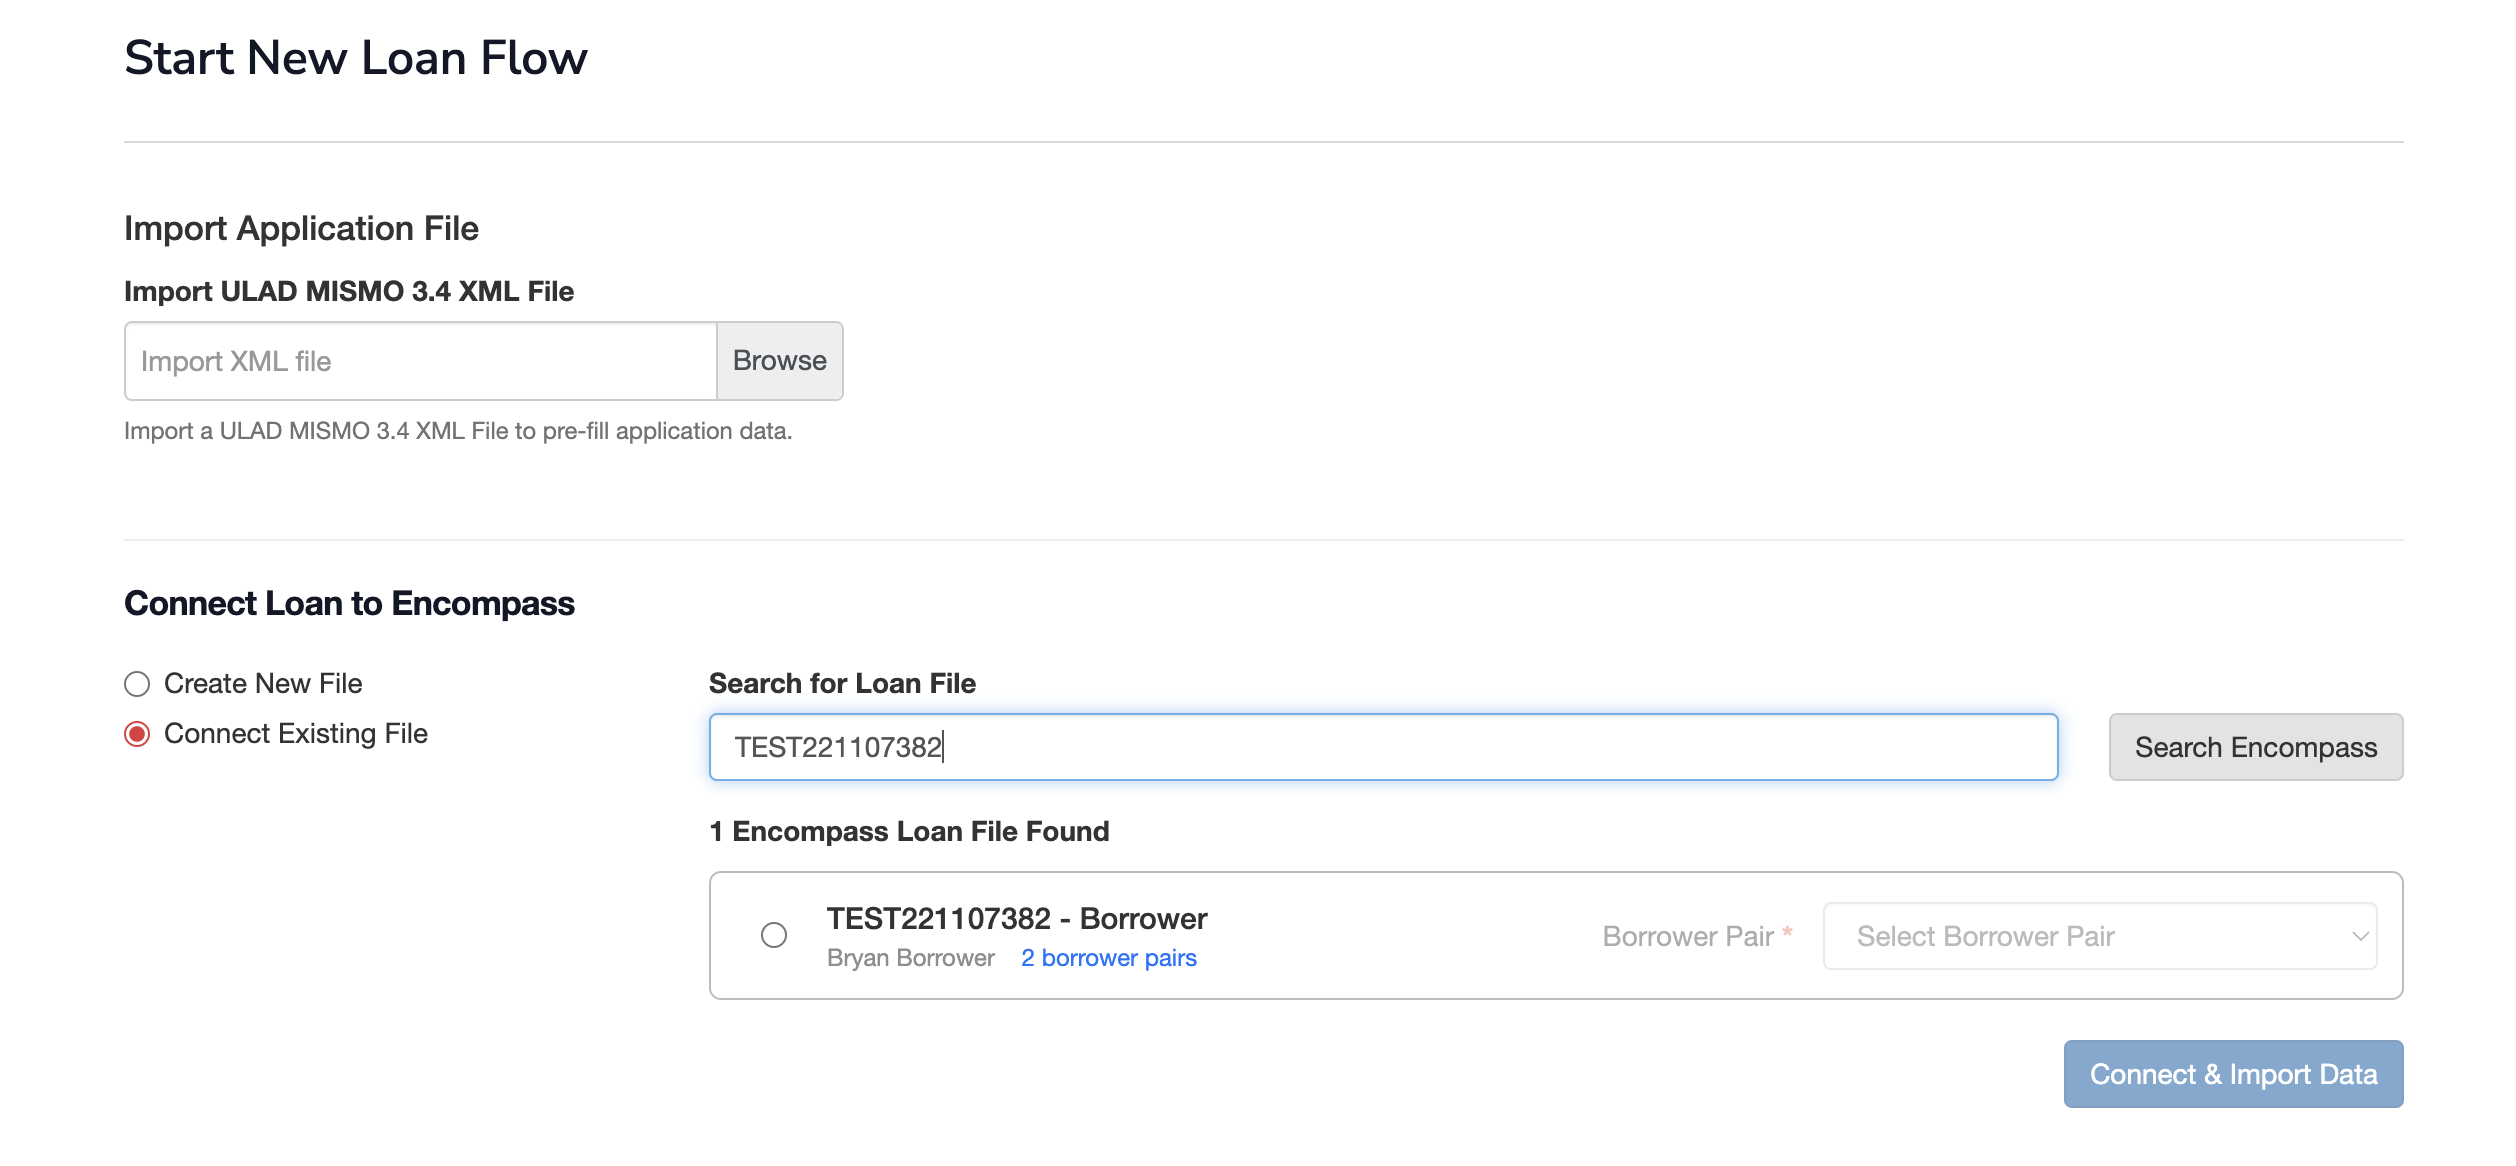Click the "1 Encompass Loan File Found" text
Viewport: 2516px width, 1166px height.
click(909, 831)
